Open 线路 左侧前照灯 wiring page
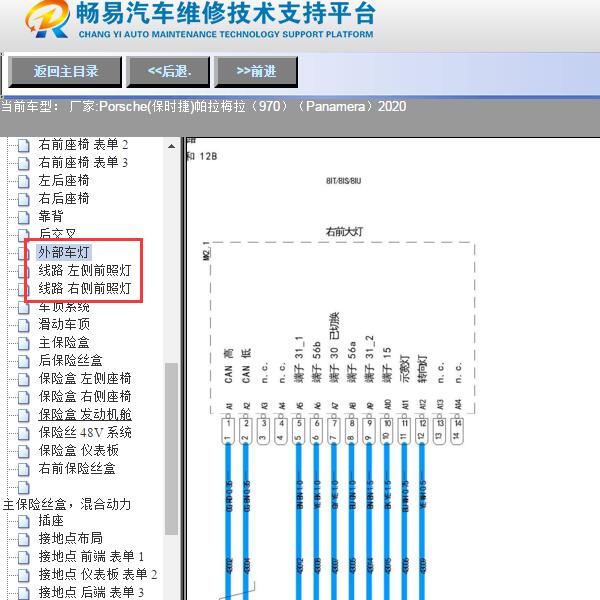 (x=85, y=271)
